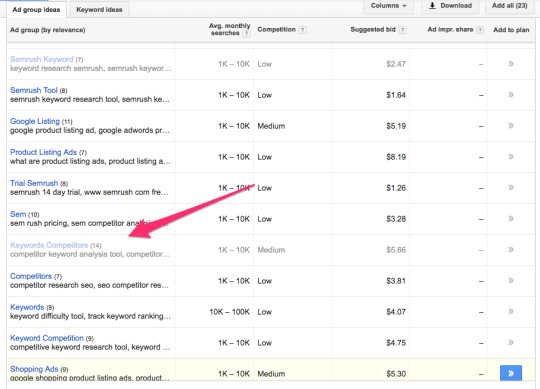Open the Columns dropdown
The width and height of the screenshot is (540, 389).
(x=388, y=6)
